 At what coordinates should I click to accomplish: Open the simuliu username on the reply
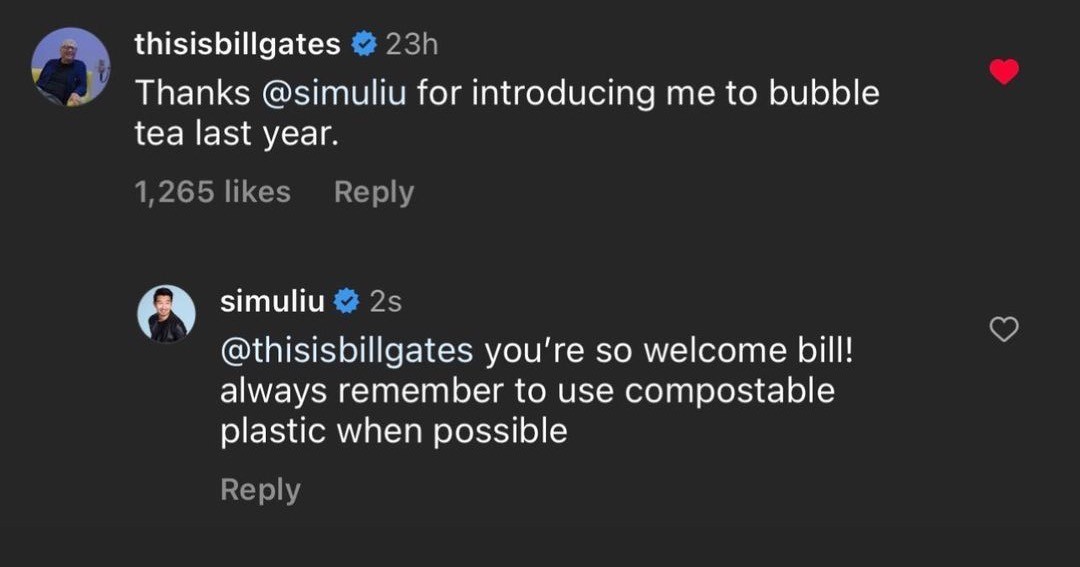click(272, 300)
